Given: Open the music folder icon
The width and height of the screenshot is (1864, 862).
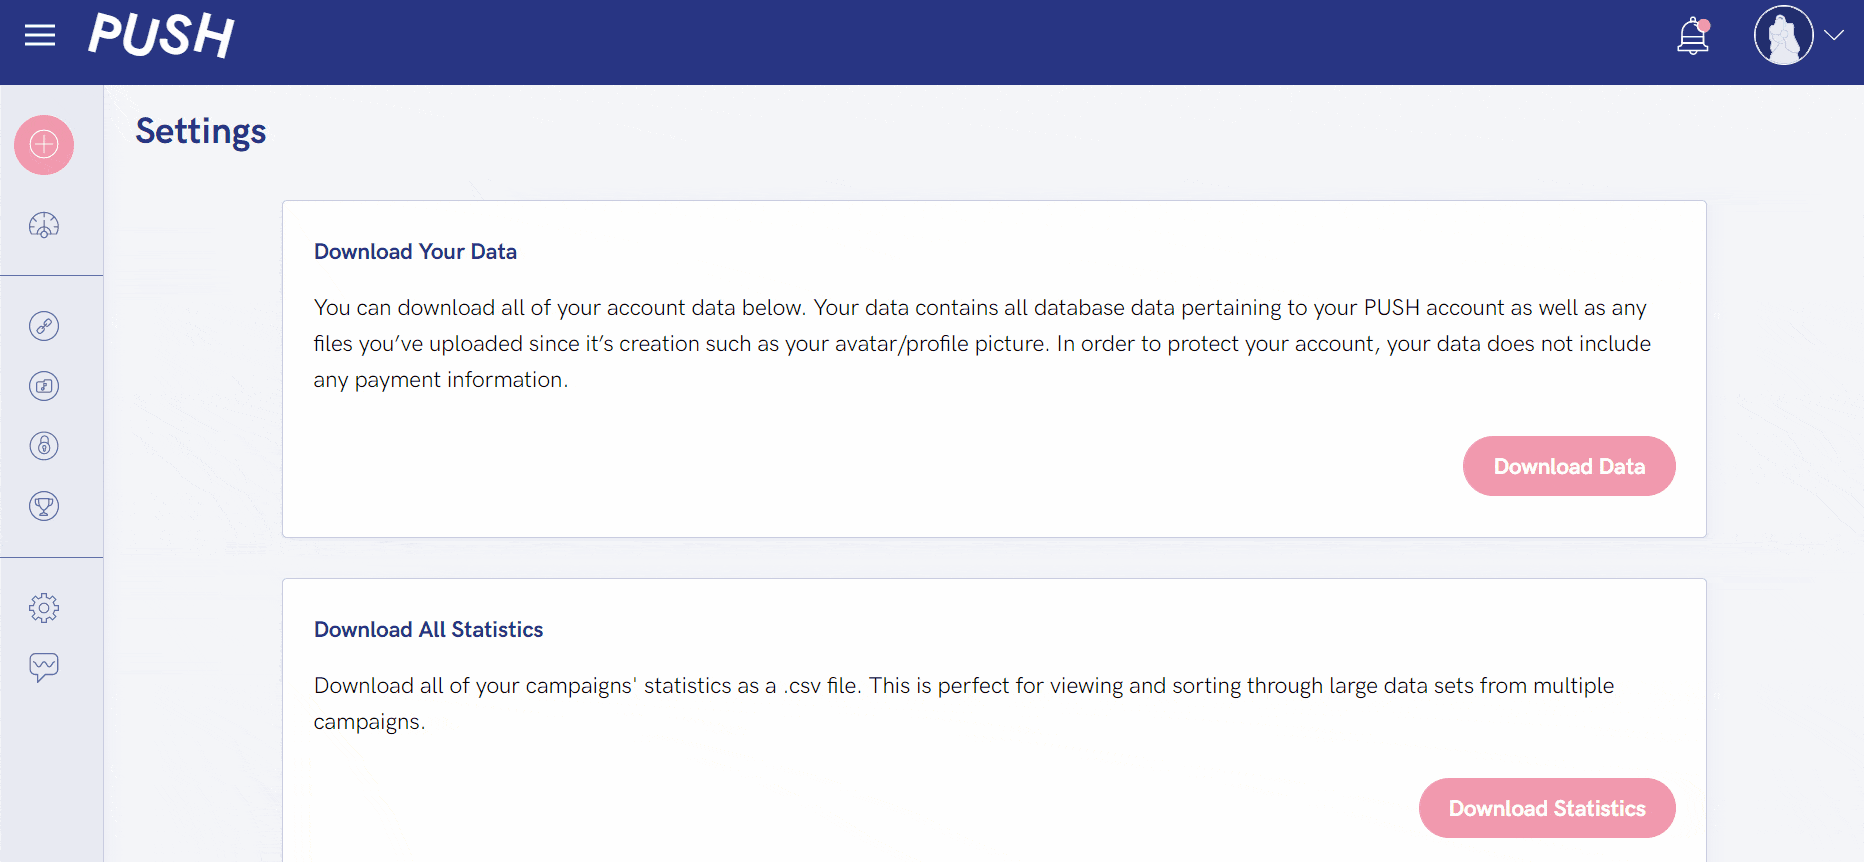Looking at the screenshot, I should click(x=44, y=386).
